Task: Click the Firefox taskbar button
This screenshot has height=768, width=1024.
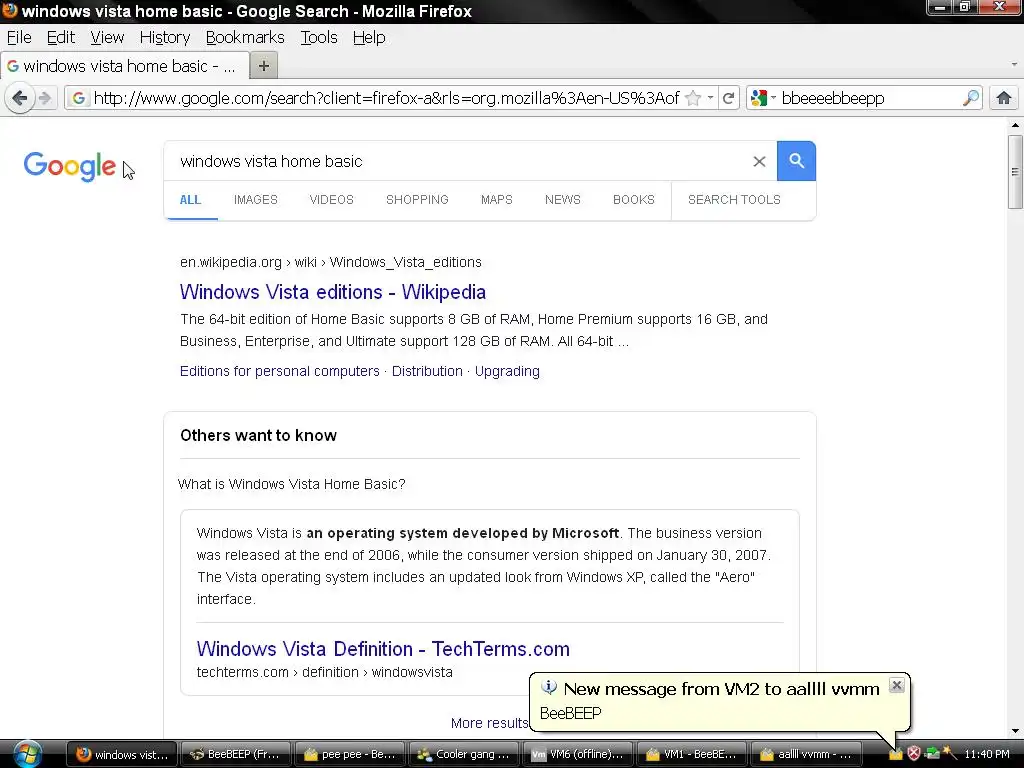Action: click(121, 754)
